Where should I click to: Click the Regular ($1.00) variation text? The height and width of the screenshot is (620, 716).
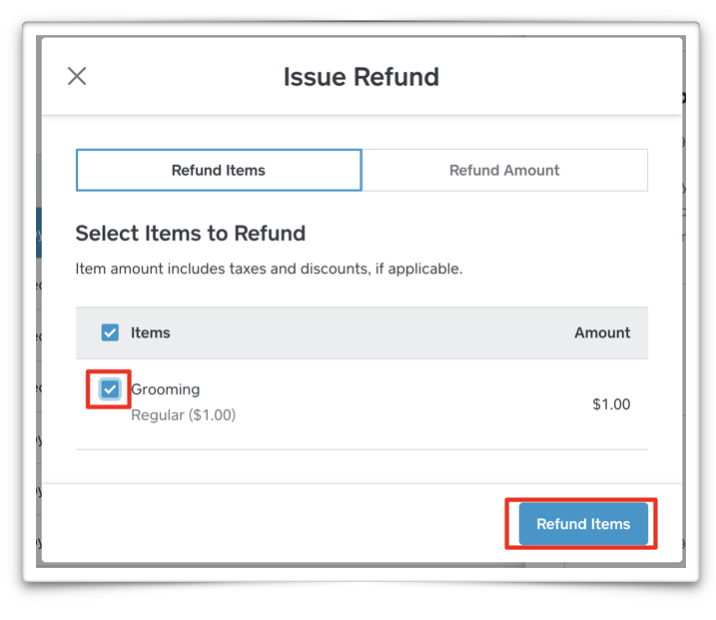pyautogui.click(x=183, y=415)
